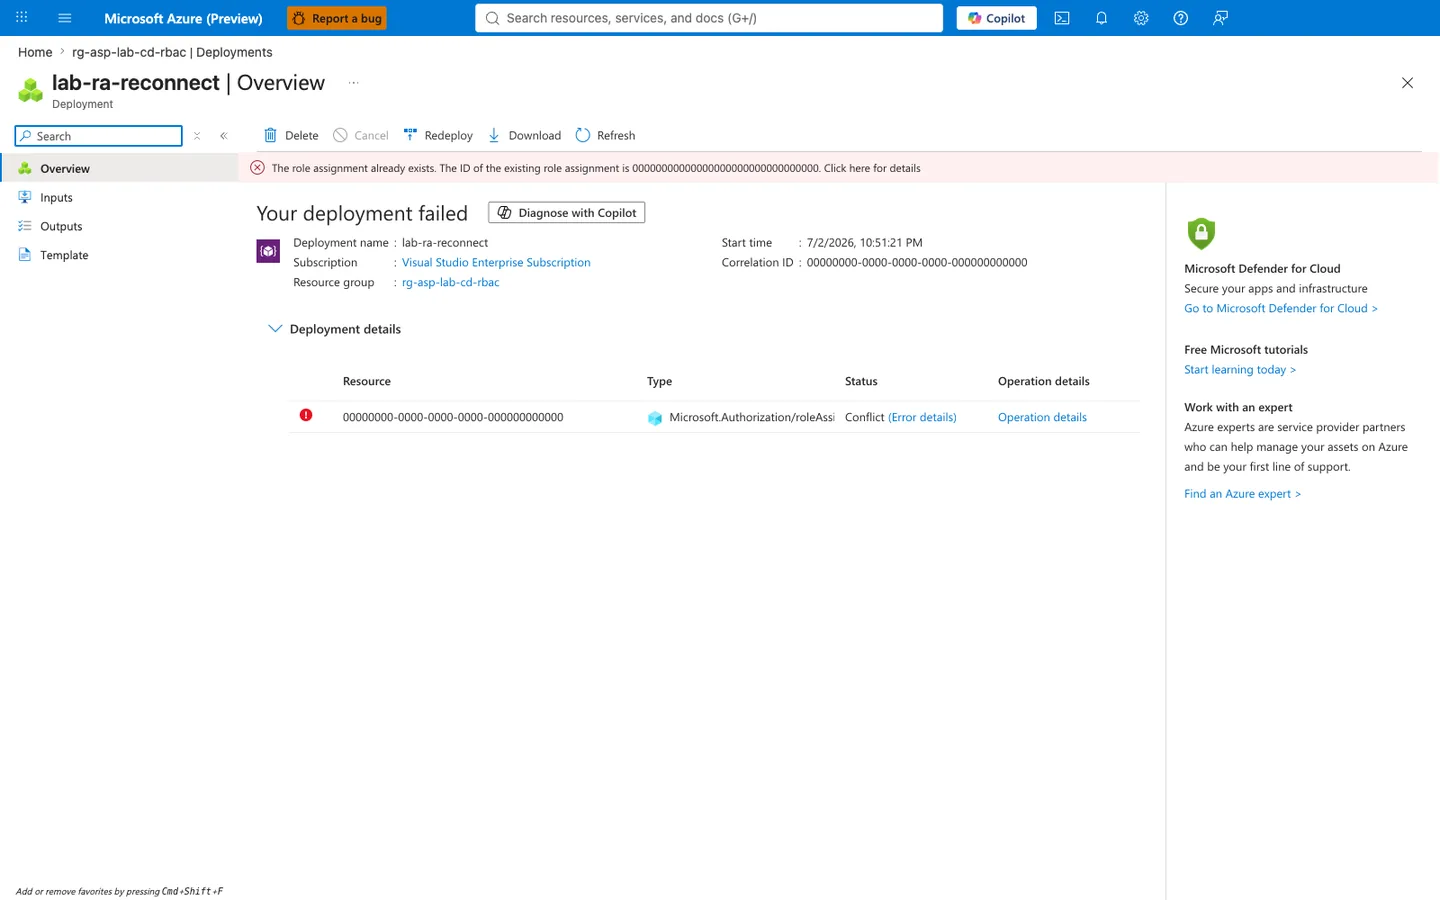Click the red error status icon in resource row

pyautogui.click(x=306, y=415)
